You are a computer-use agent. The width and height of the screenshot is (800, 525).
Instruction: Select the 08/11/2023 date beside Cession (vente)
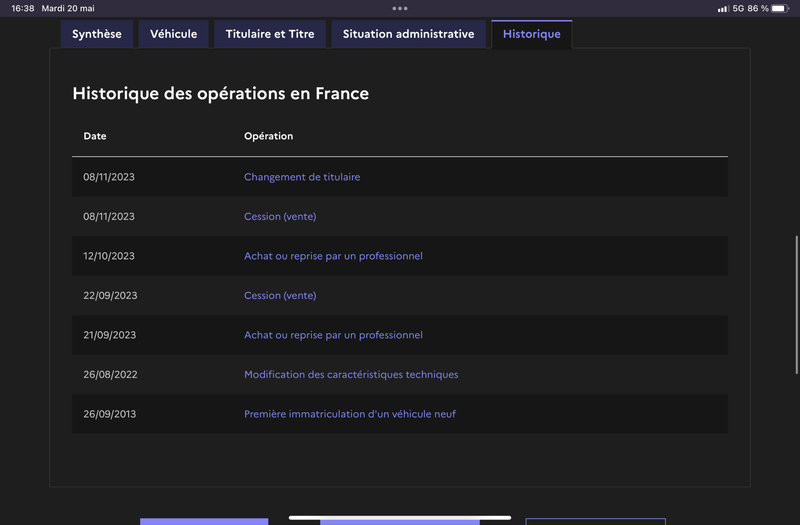click(x=109, y=216)
